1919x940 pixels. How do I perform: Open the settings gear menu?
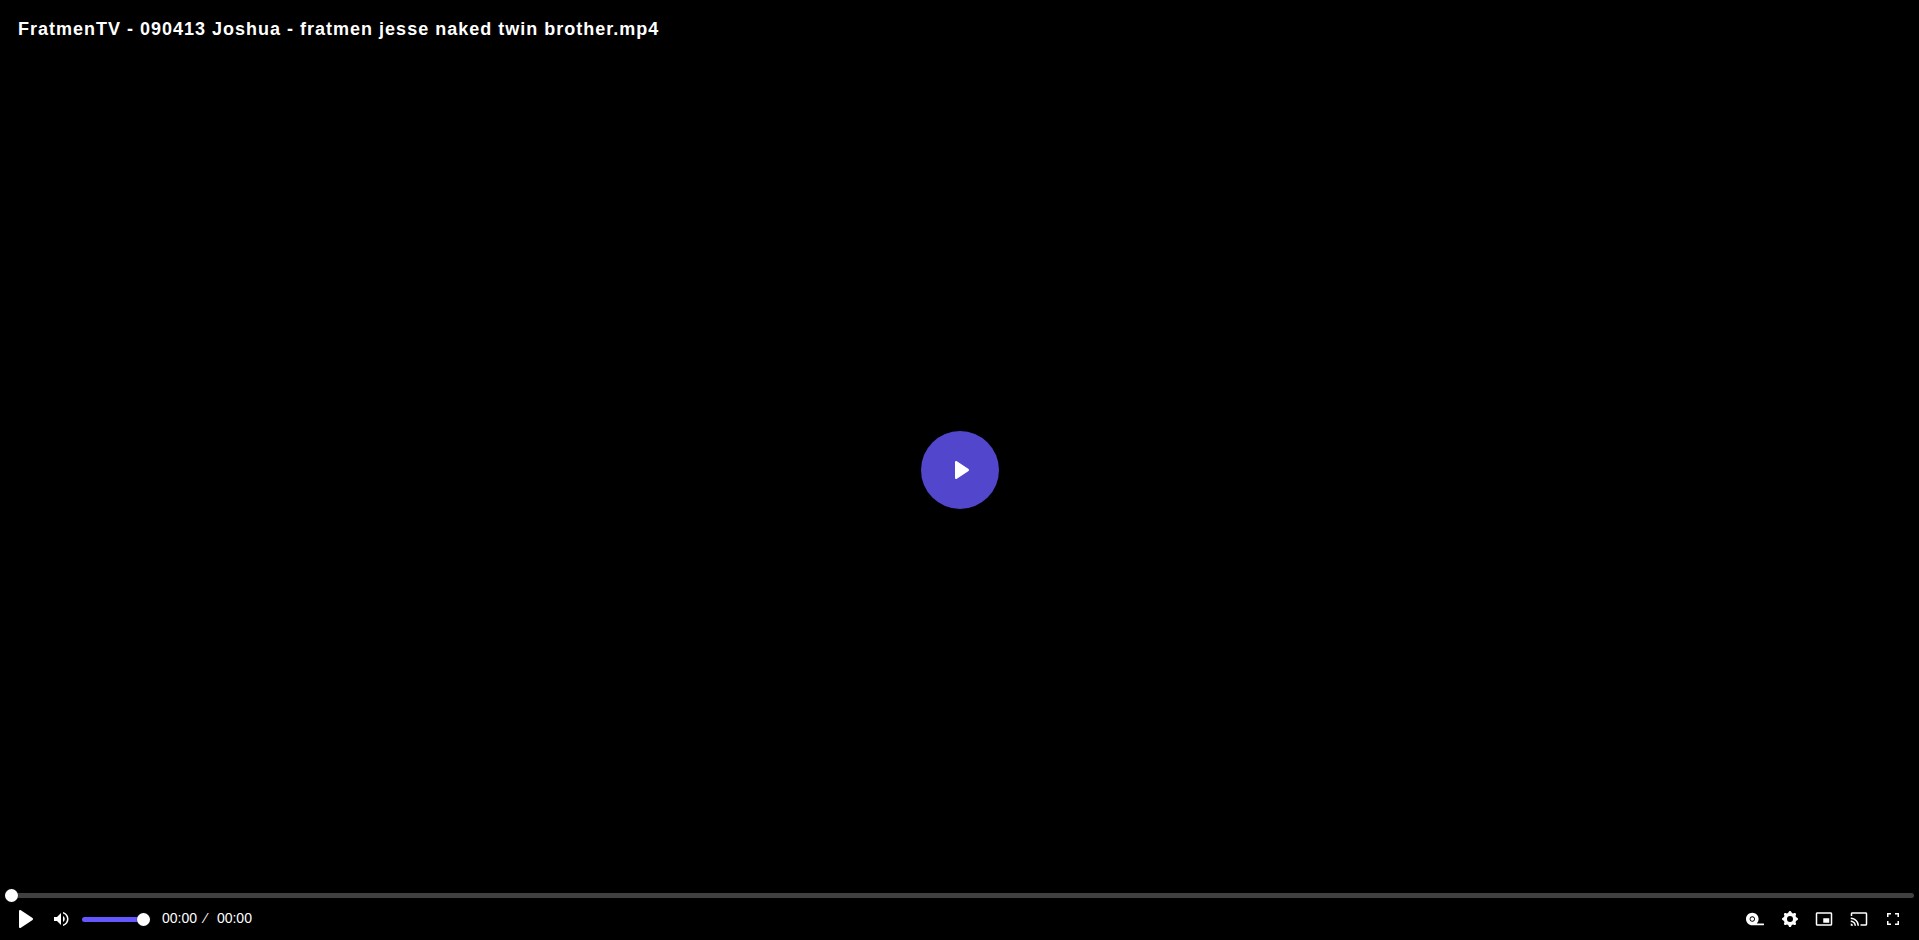point(1790,919)
